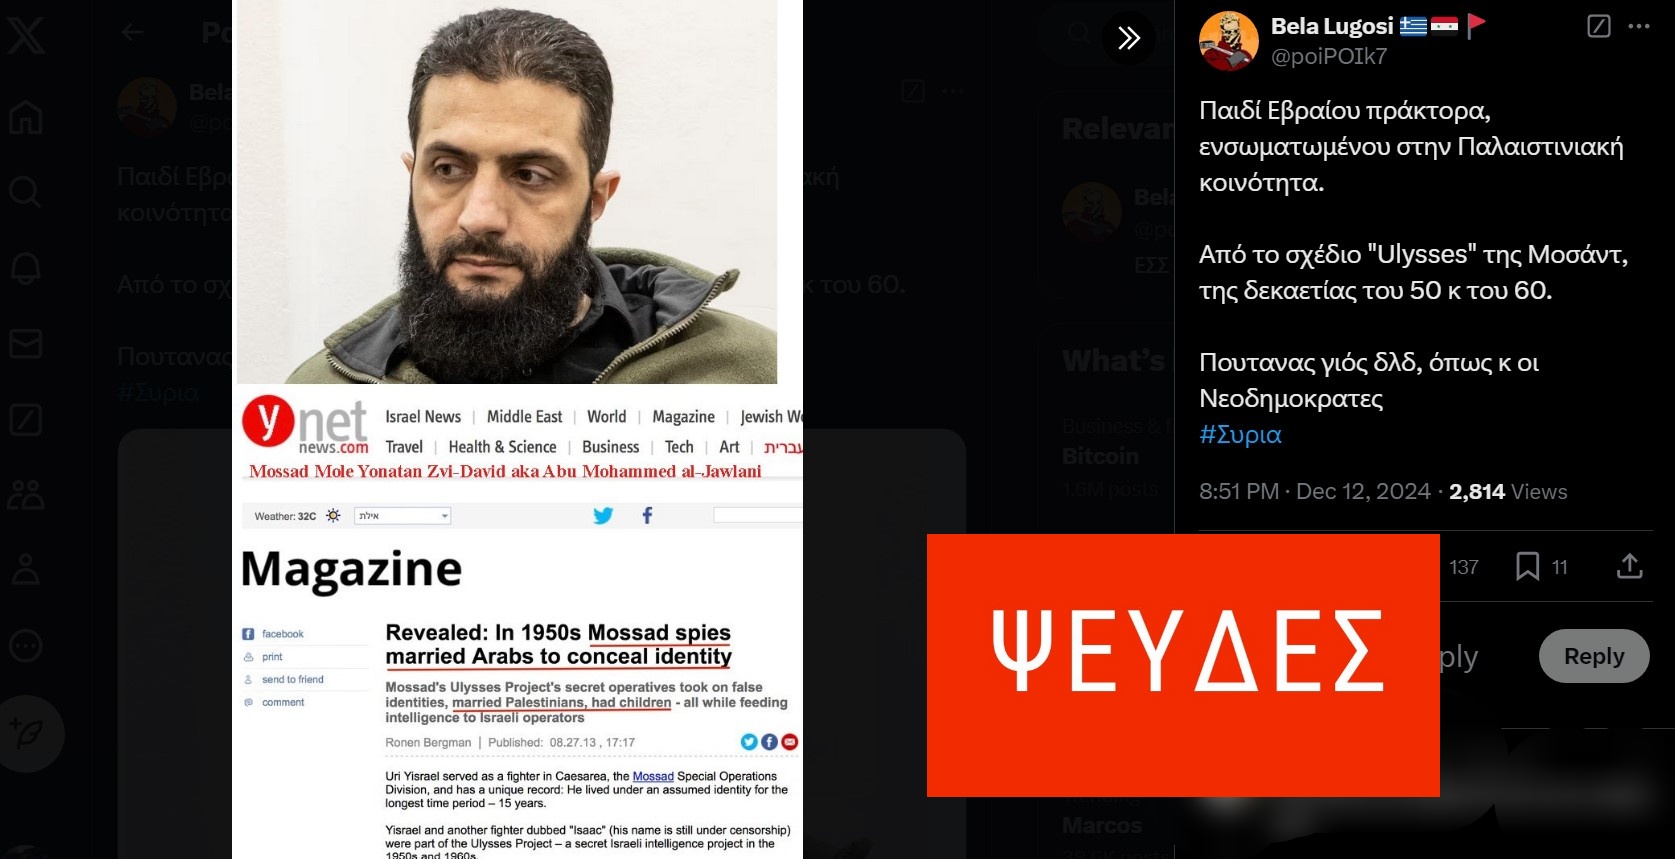The image size is (1675, 859).
Task: Open More circle menu in sidebar
Action: click(25, 646)
